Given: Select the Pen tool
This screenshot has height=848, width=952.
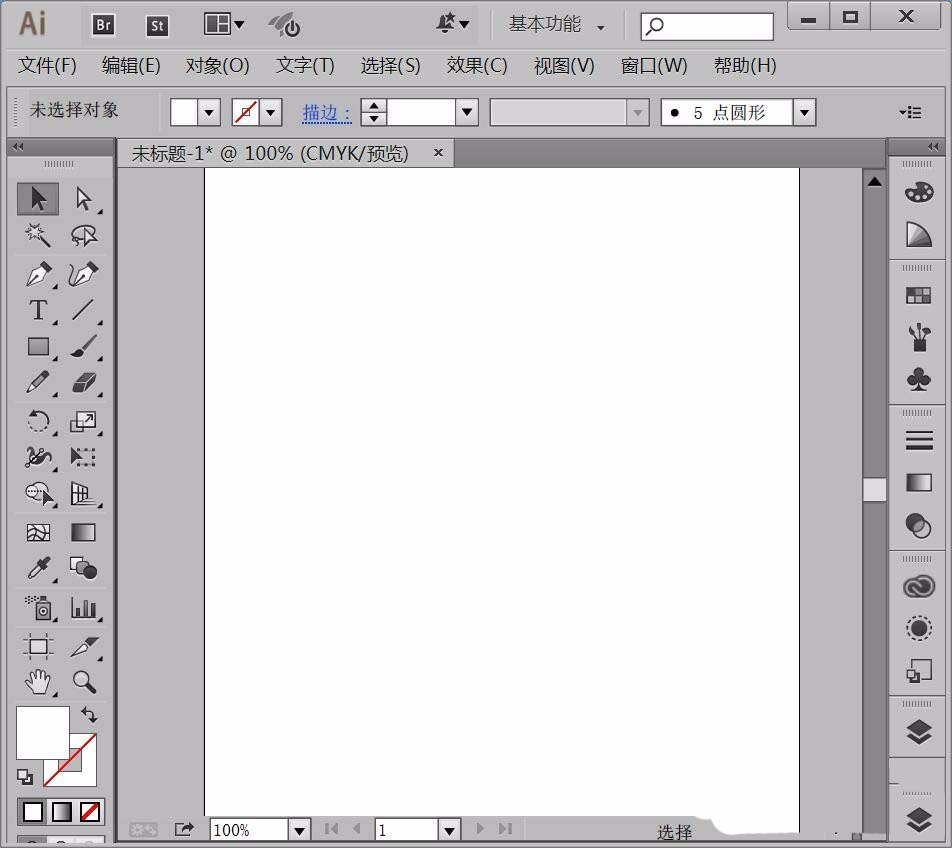Looking at the screenshot, I should click(38, 274).
